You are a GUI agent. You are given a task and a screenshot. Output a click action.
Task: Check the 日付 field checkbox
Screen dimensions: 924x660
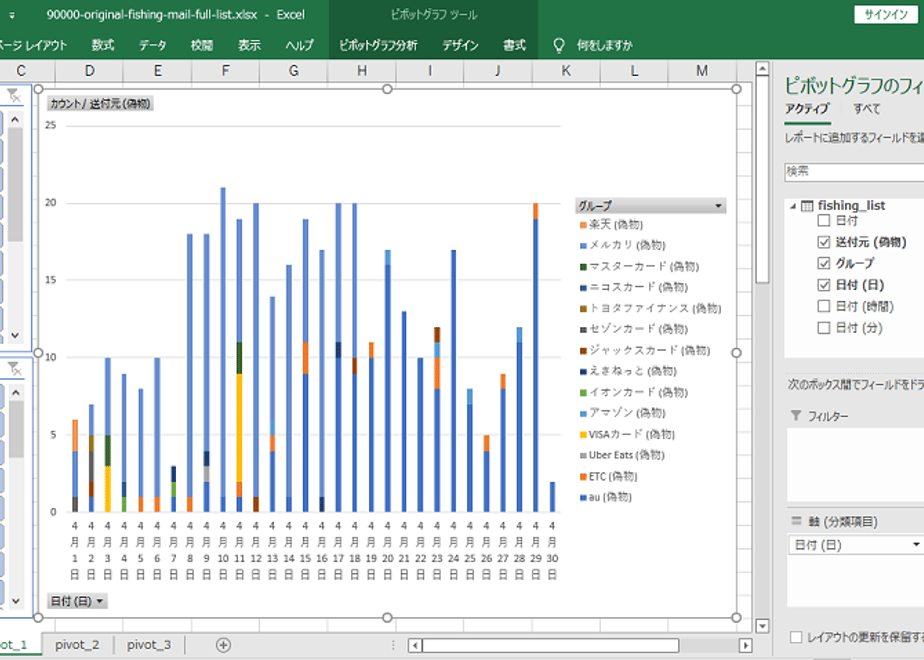click(x=824, y=220)
